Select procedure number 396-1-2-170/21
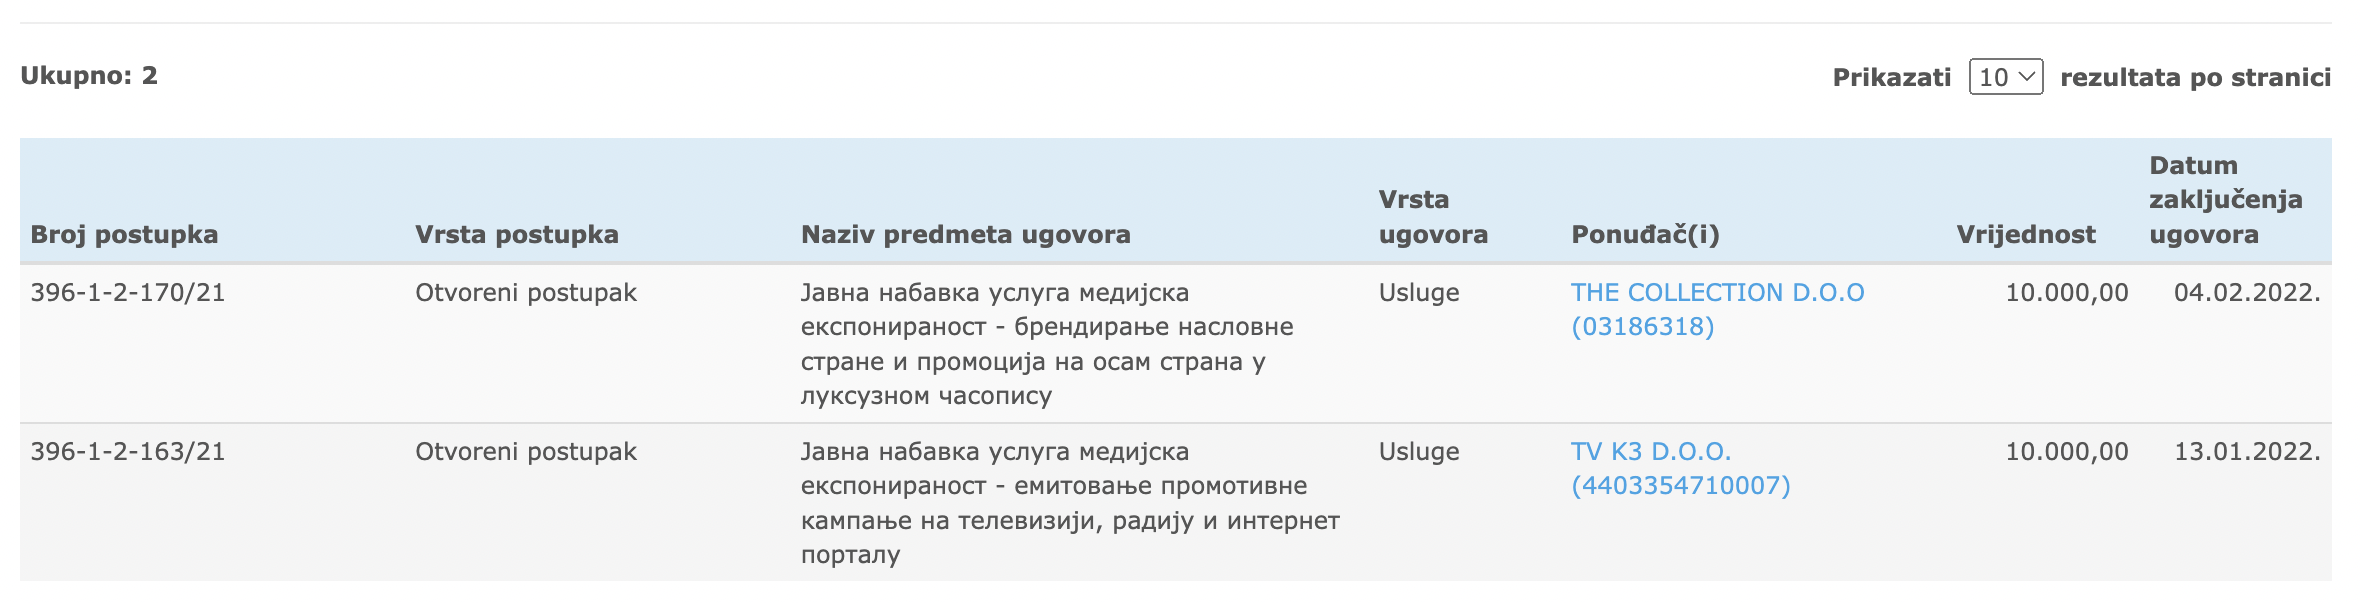 128,292
